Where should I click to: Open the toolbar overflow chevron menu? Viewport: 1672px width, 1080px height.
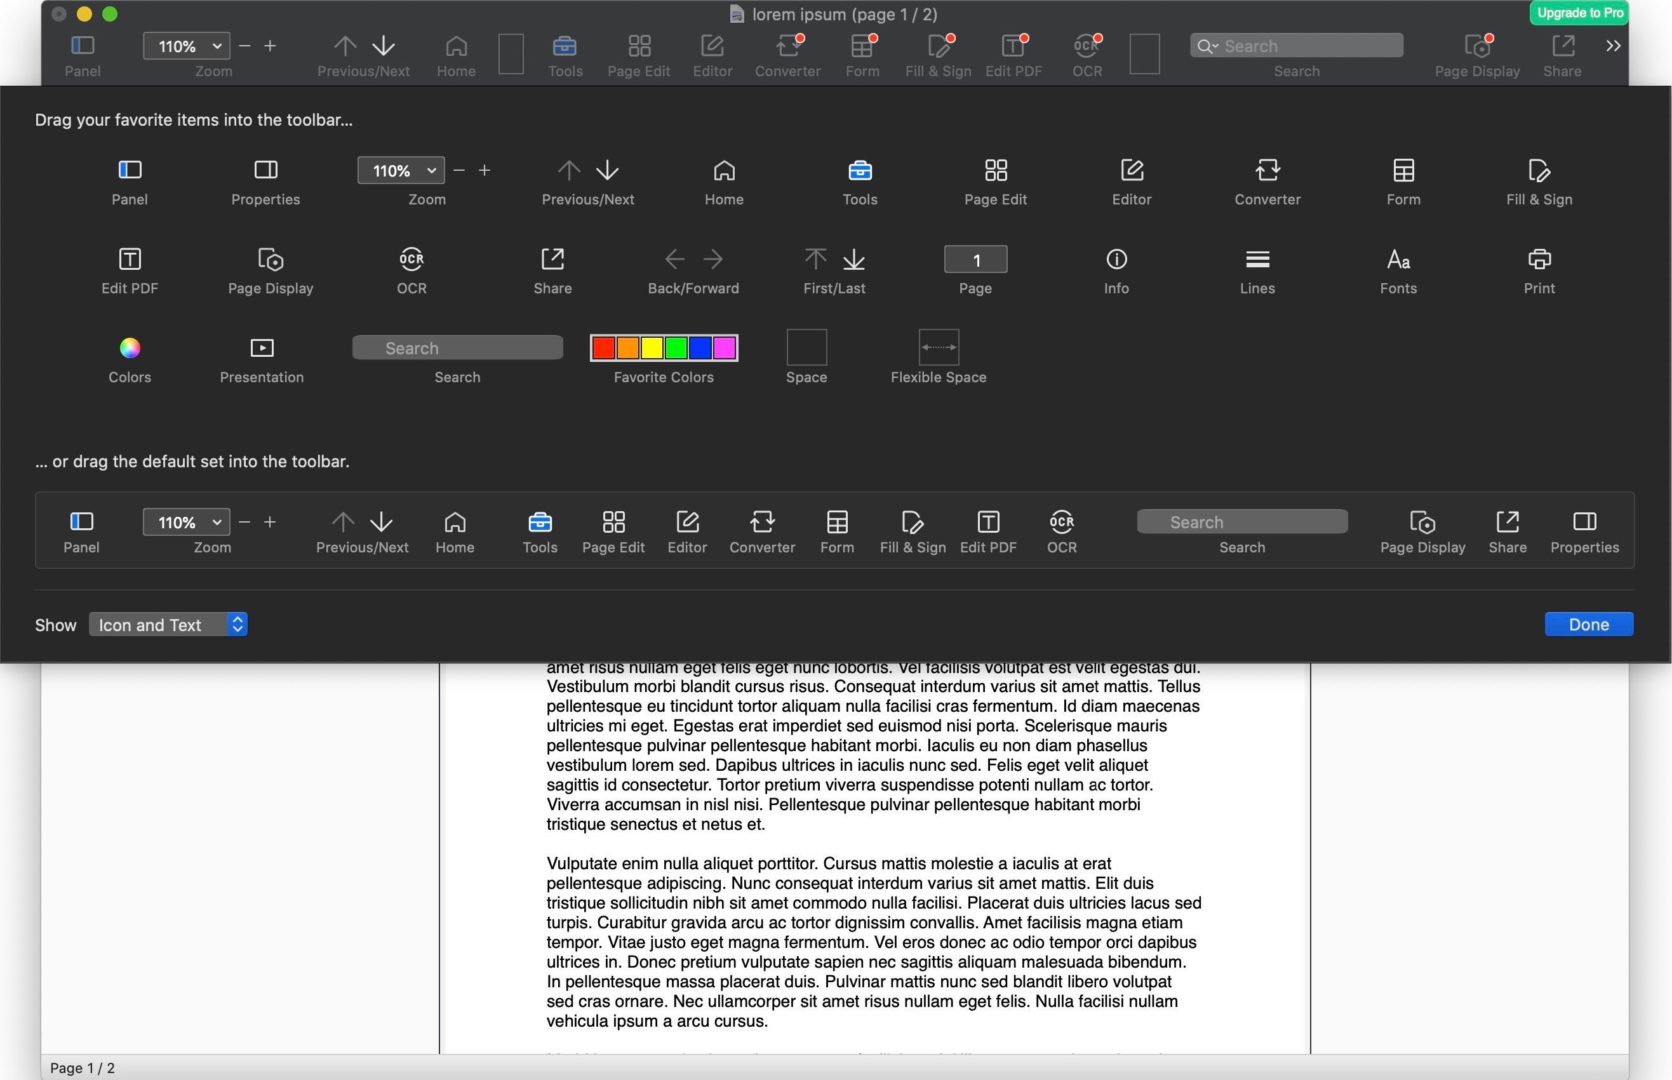[x=1611, y=45]
